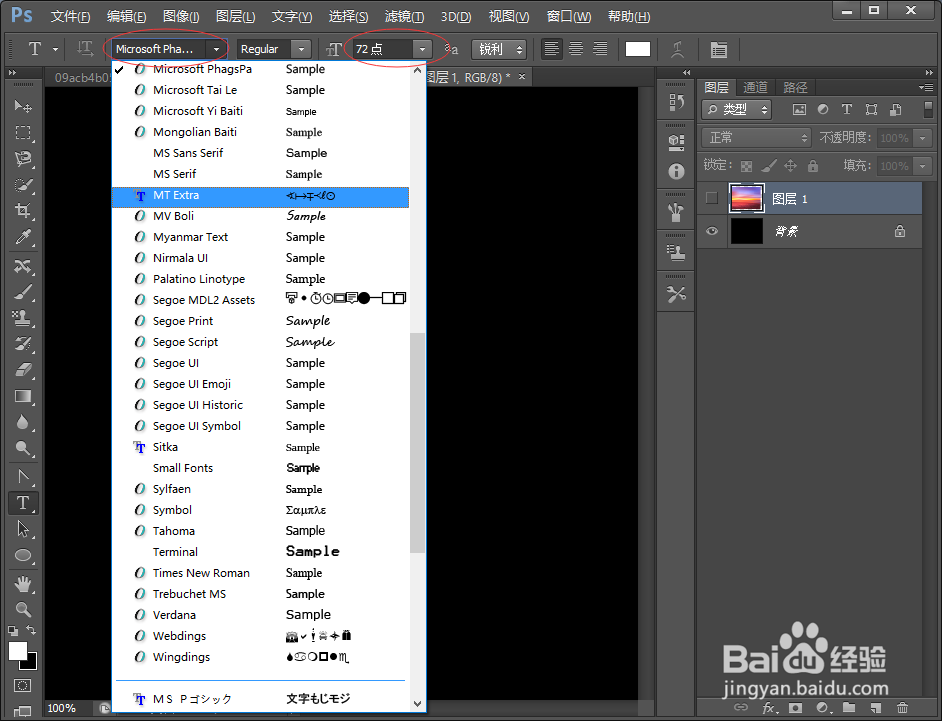Image resolution: width=942 pixels, height=721 pixels.
Task: Switch to the 路径 tab
Action: [795, 88]
